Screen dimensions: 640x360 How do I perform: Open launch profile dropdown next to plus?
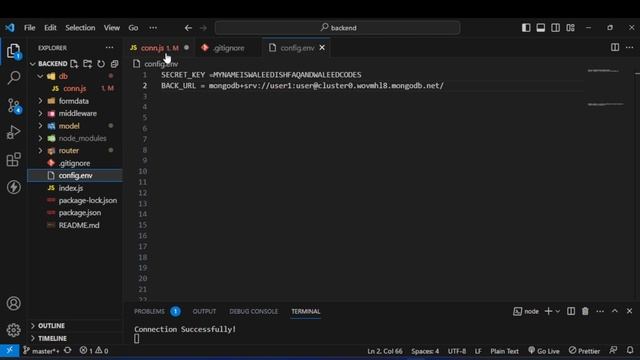coord(558,311)
